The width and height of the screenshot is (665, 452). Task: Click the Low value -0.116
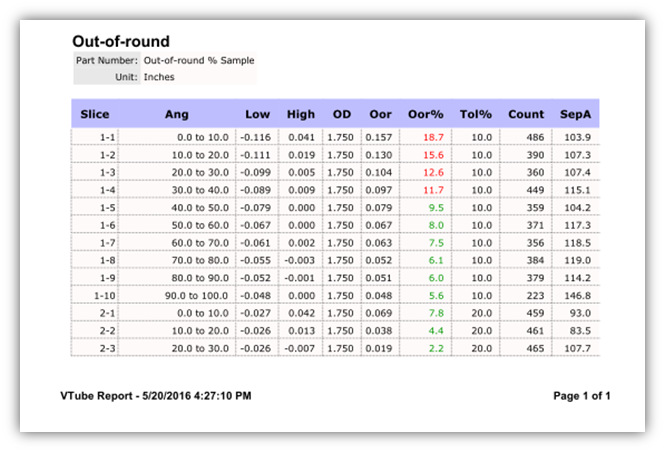257,137
